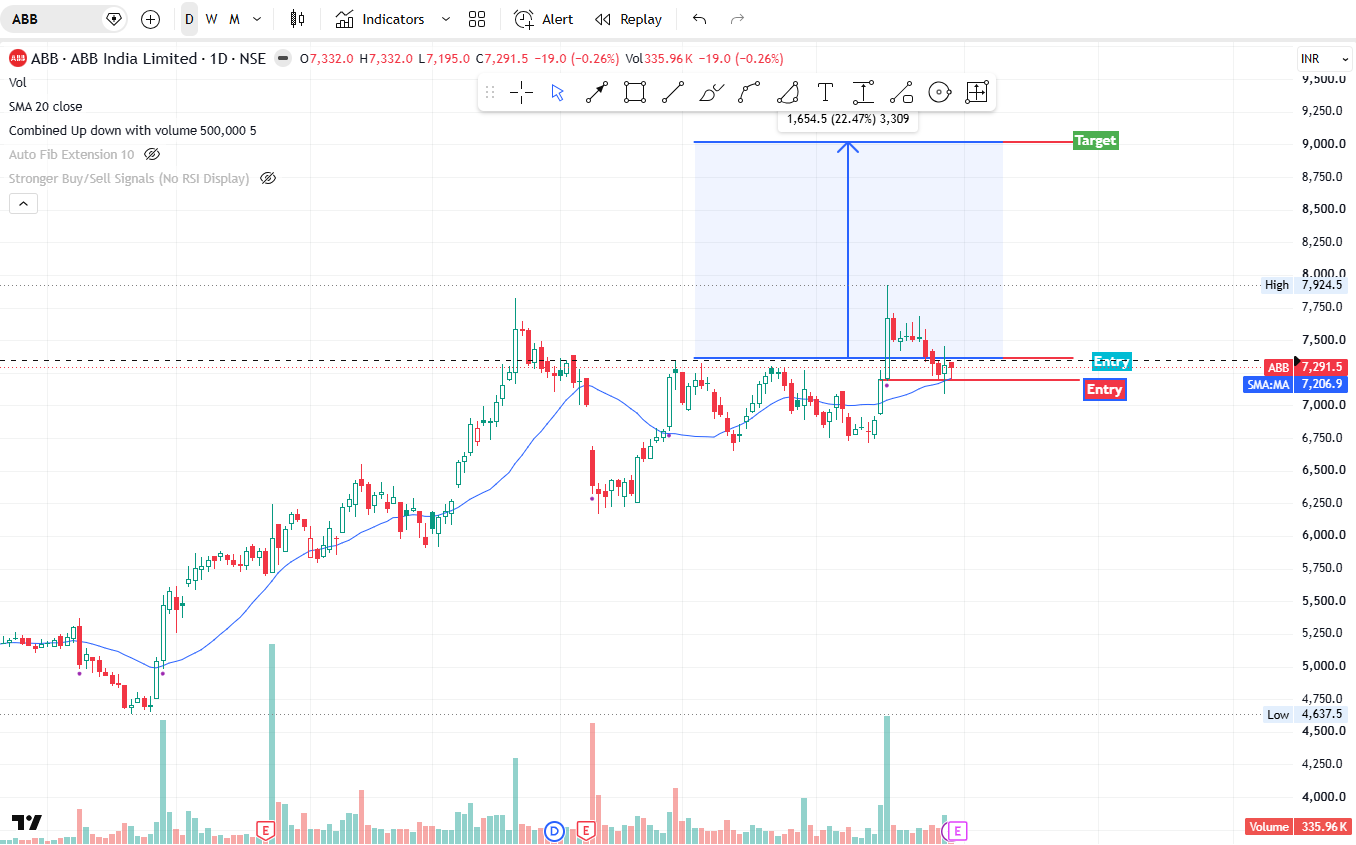Select the arrow pointer cursor tool
The height and width of the screenshot is (845, 1356).
tap(558, 93)
